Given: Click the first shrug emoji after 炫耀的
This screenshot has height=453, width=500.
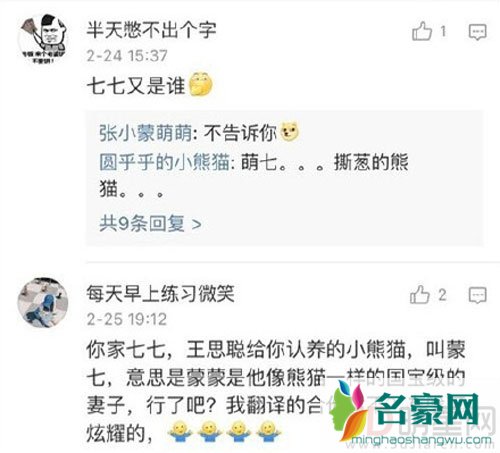Looking at the screenshot, I should [180, 432].
